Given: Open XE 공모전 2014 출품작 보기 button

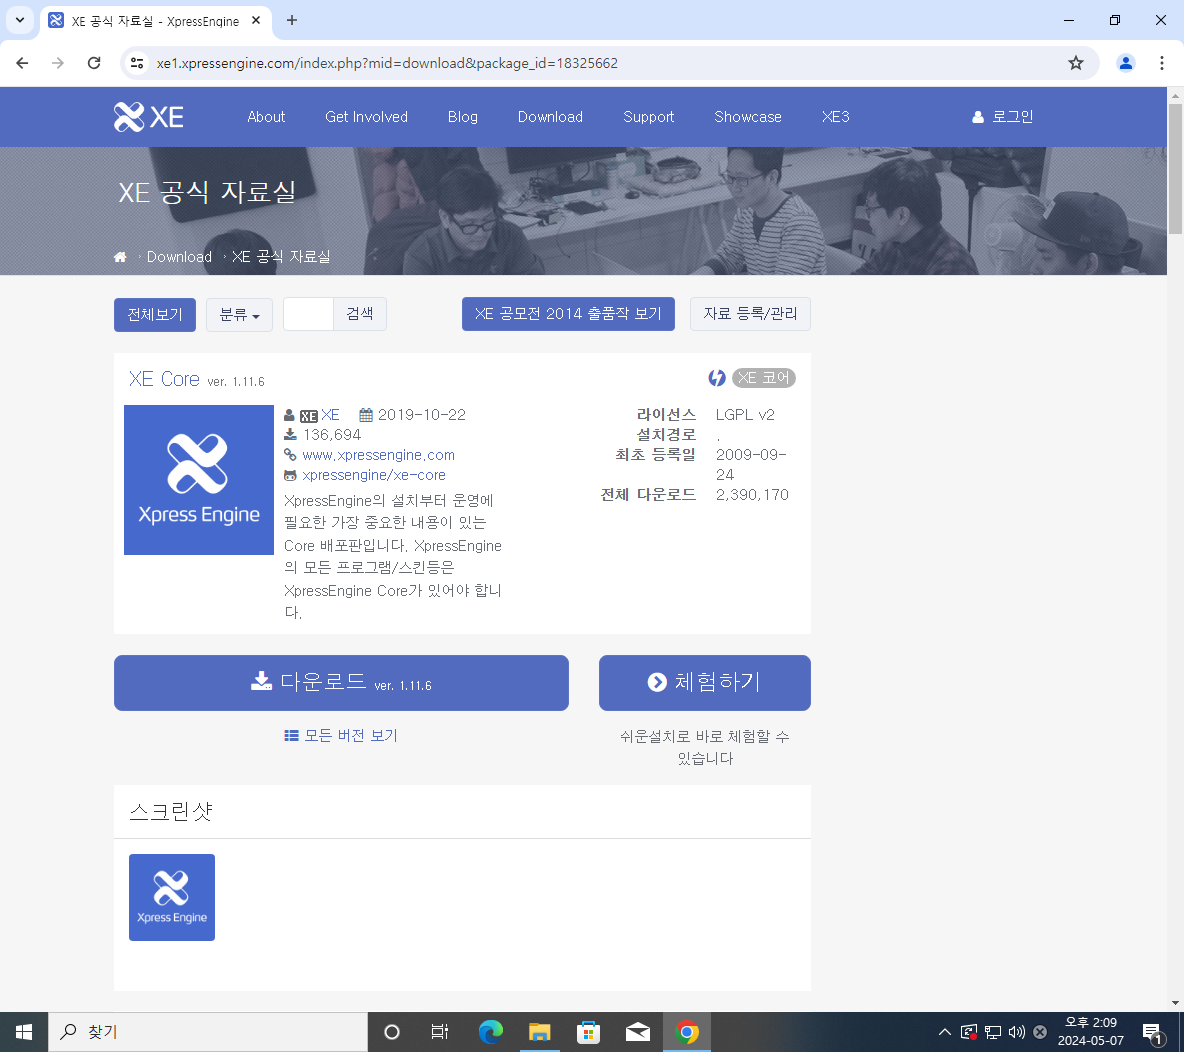Looking at the screenshot, I should pyautogui.click(x=568, y=314).
